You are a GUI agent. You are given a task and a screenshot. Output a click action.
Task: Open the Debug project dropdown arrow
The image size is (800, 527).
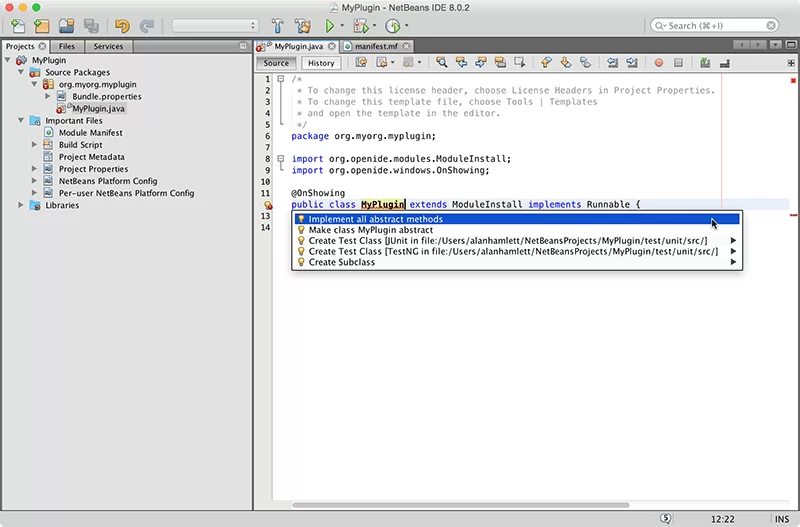click(374, 26)
